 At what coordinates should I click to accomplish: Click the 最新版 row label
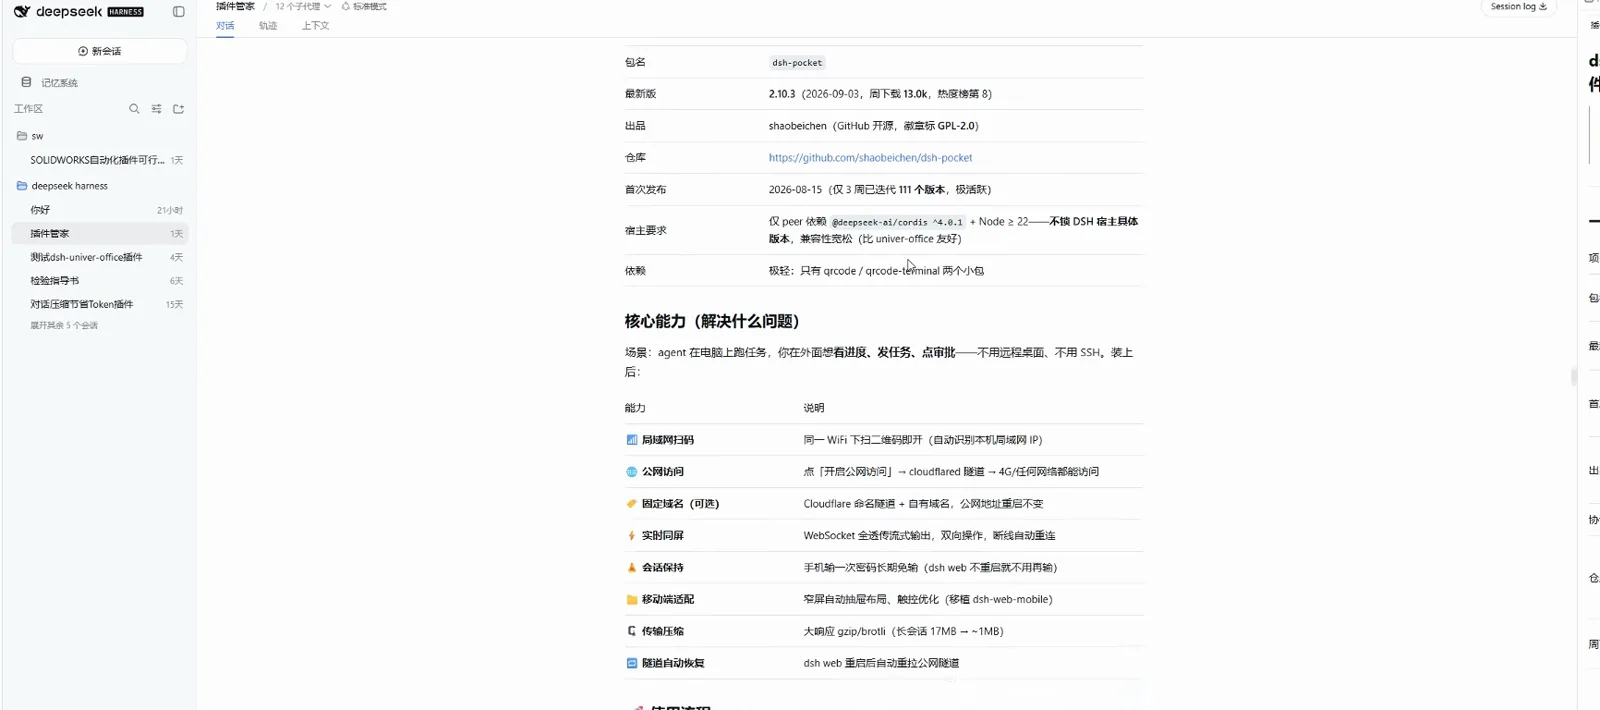640,94
